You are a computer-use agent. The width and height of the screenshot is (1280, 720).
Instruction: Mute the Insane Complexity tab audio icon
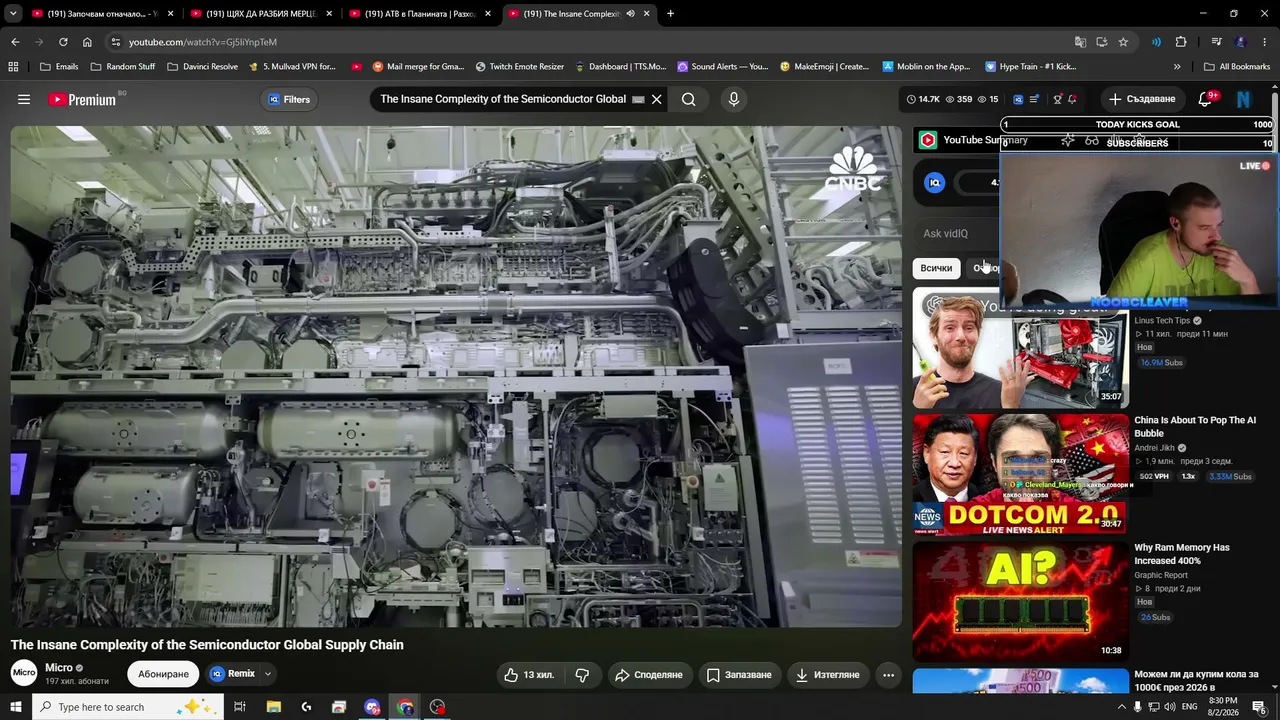(x=630, y=14)
